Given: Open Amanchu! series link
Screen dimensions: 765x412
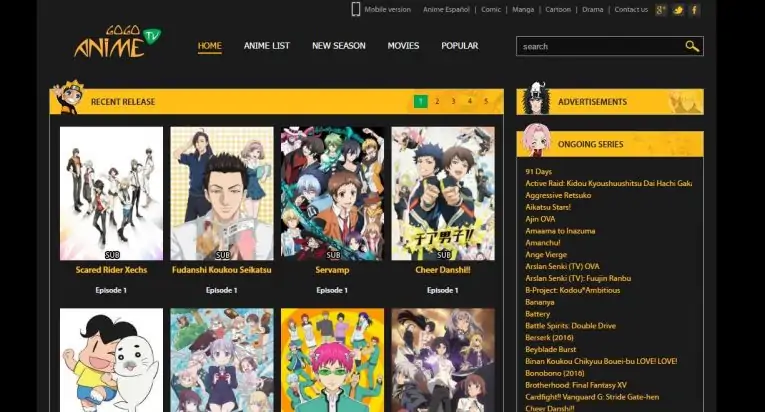Looking at the screenshot, I should tap(543, 243).
